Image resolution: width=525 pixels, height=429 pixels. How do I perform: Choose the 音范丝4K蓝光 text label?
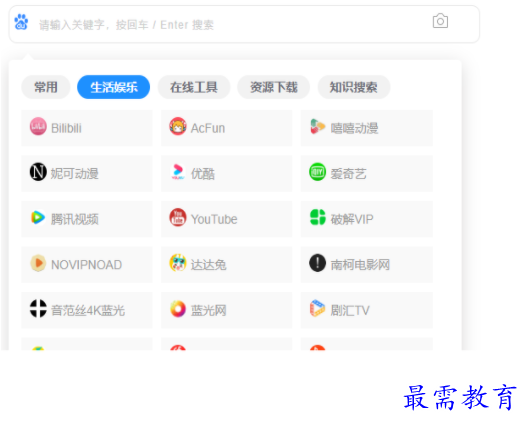(88, 310)
